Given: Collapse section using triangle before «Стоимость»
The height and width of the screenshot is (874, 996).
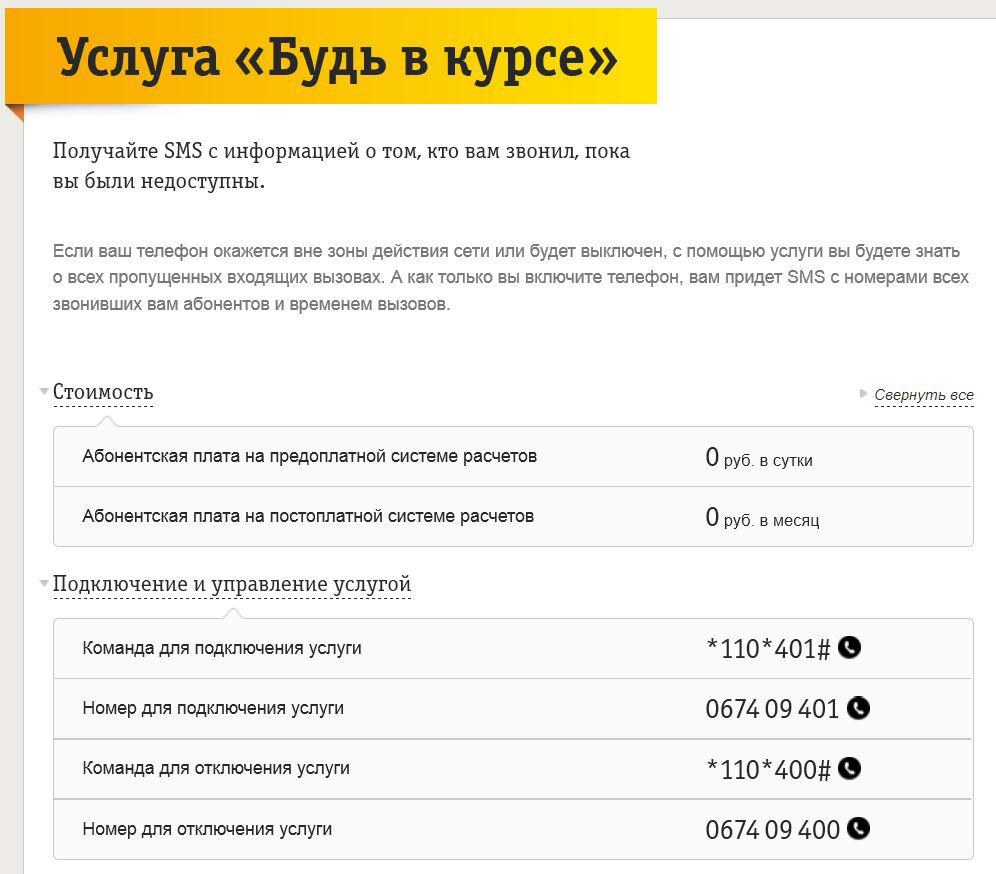Looking at the screenshot, I should 44,391.
